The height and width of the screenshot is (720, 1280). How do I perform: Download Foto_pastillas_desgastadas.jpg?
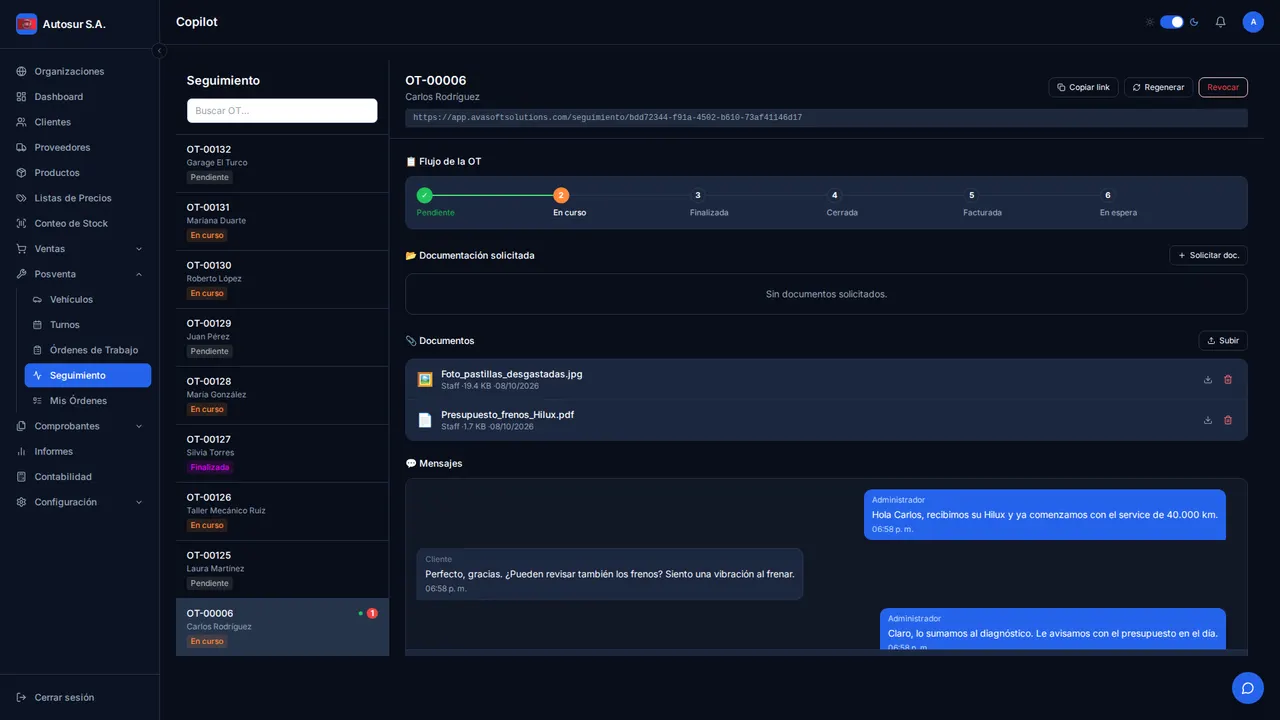1208,380
